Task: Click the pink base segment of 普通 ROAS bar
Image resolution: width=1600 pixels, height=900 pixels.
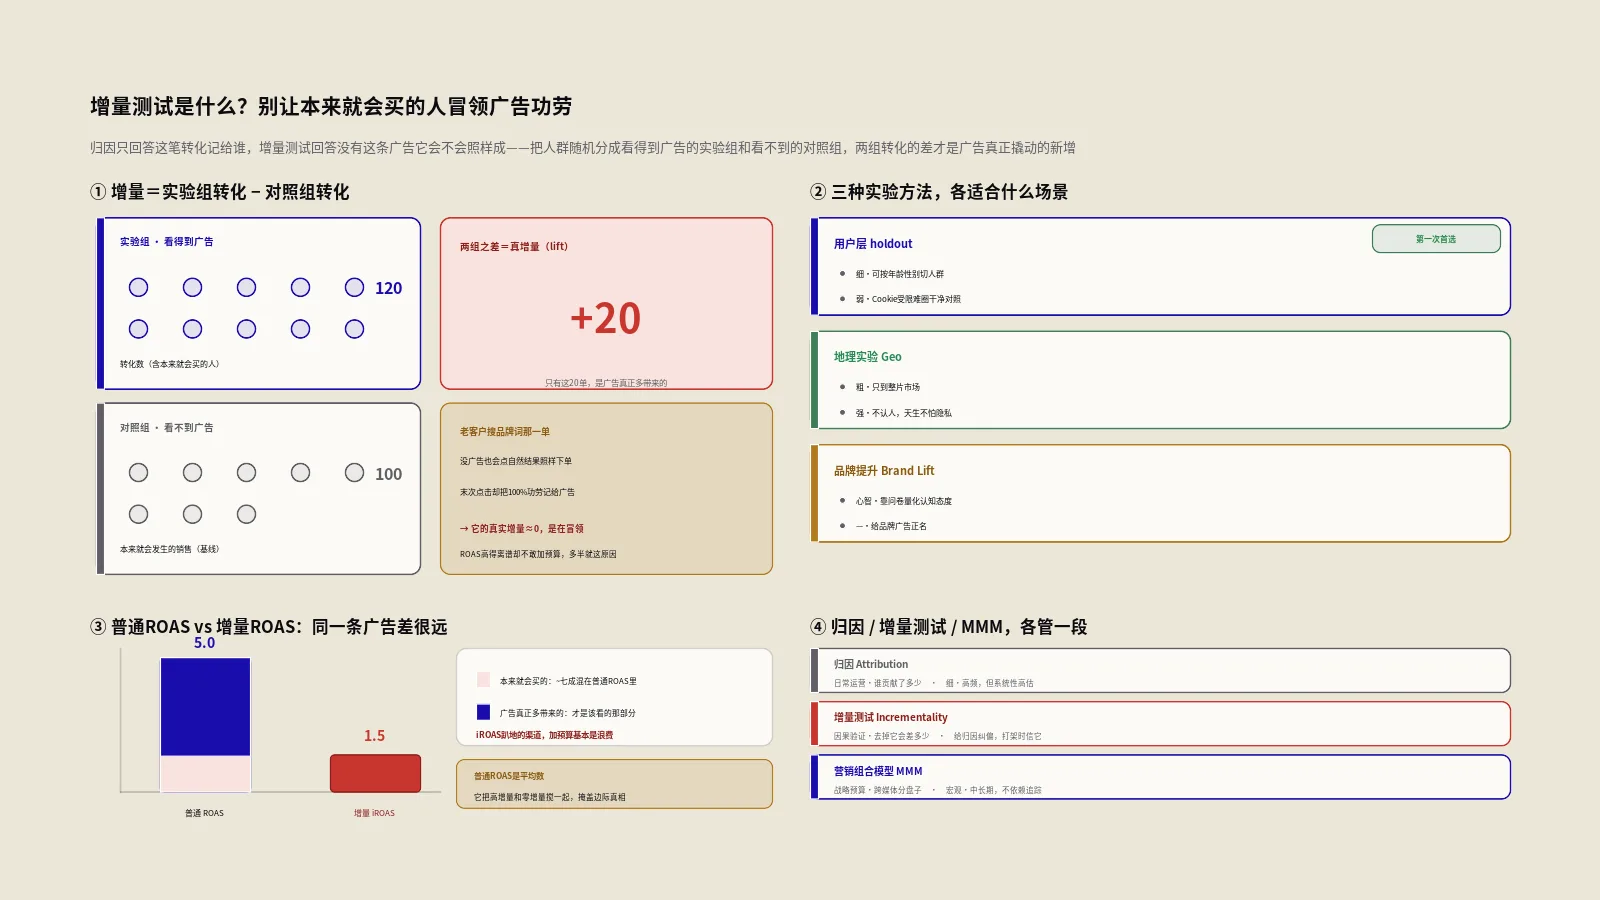Action: click(206, 774)
